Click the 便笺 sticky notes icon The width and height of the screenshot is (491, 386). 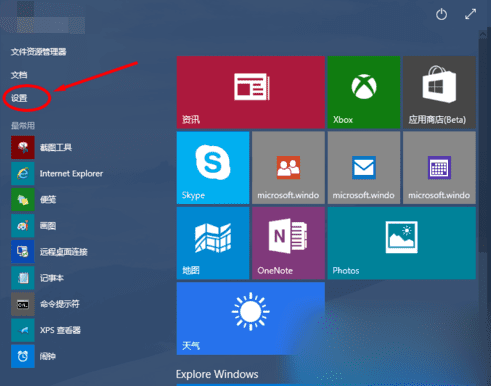coord(23,200)
